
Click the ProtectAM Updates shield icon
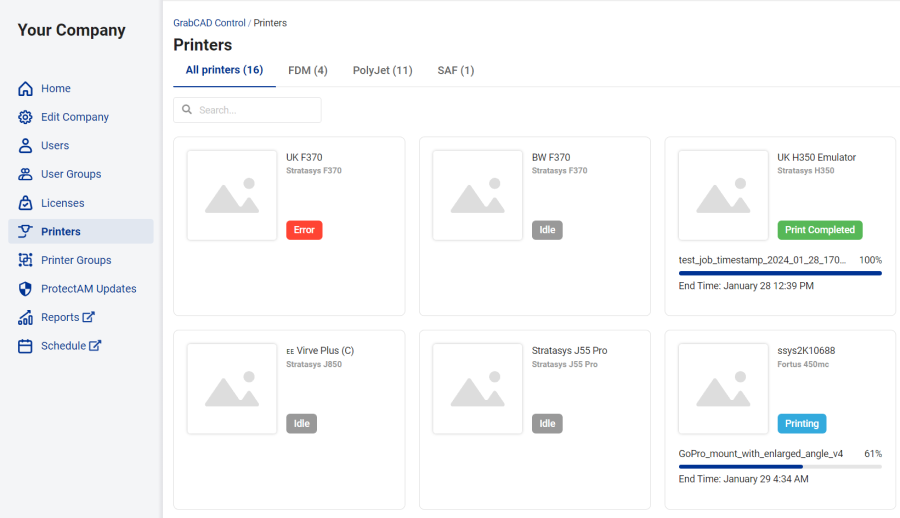coord(26,289)
